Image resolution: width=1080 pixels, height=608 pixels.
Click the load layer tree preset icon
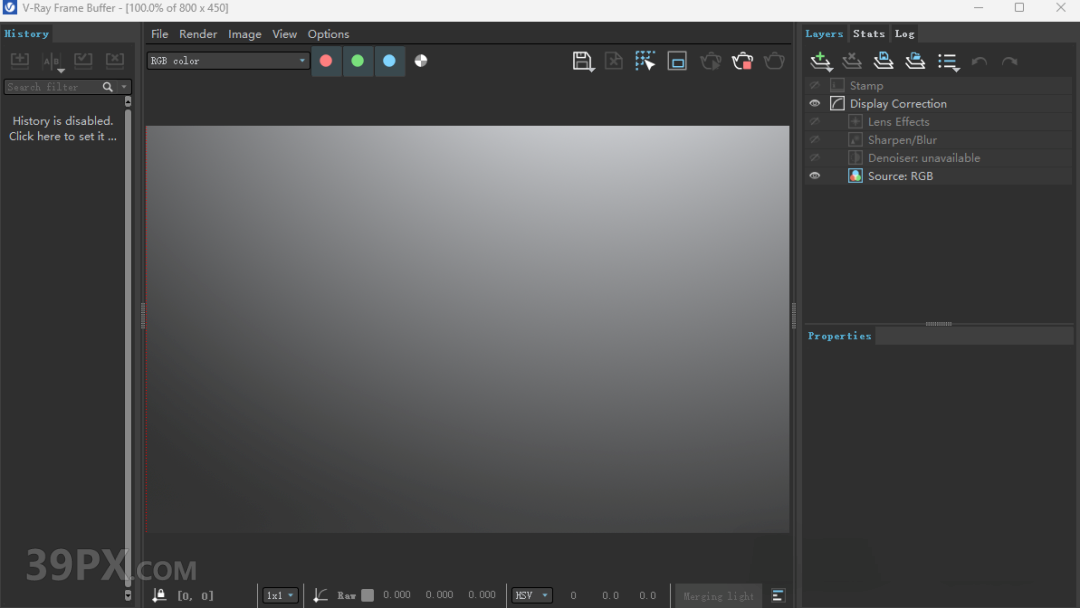point(915,62)
